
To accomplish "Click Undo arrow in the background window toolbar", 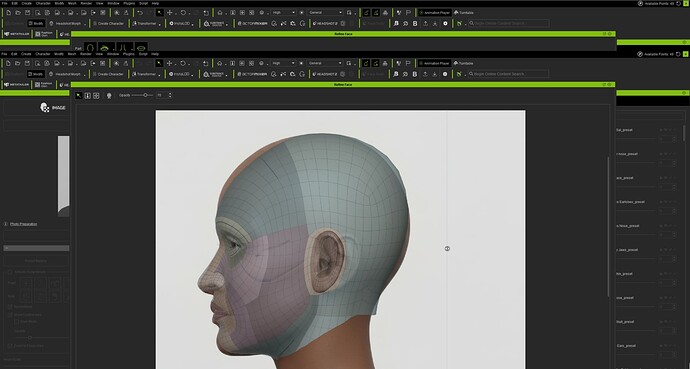I will click(x=140, y=13).
